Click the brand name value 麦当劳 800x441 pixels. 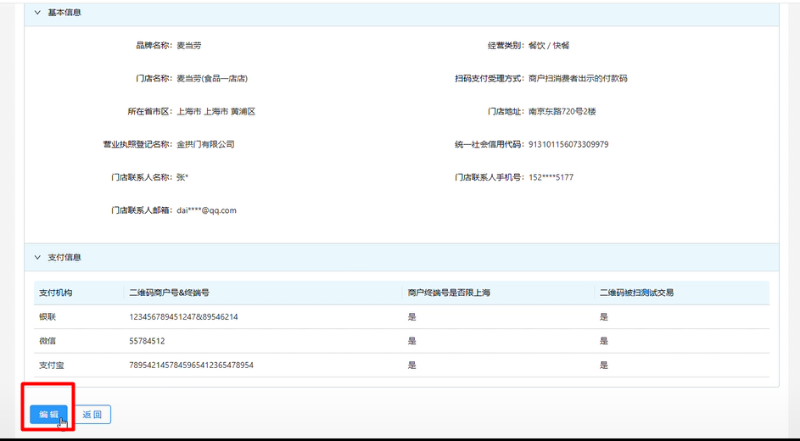coord(189,46)
